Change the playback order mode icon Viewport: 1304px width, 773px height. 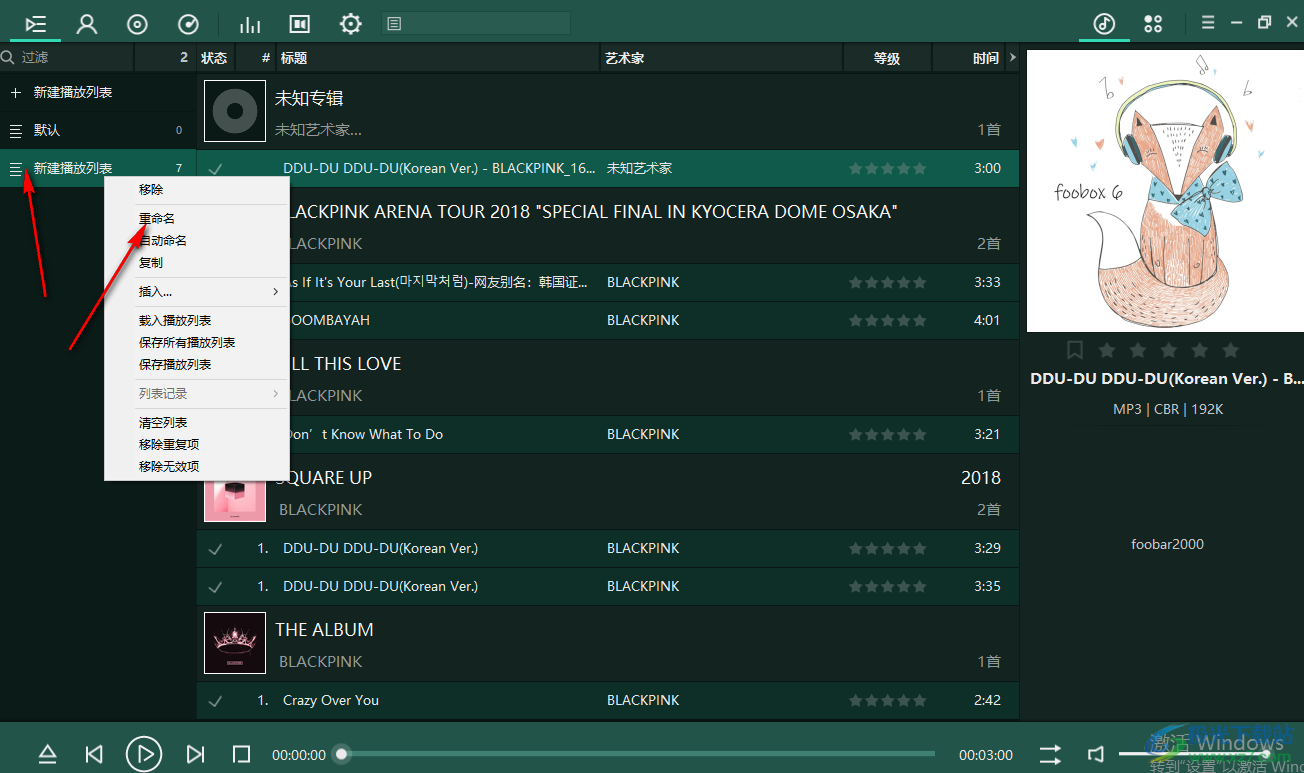pos(1050,755)
